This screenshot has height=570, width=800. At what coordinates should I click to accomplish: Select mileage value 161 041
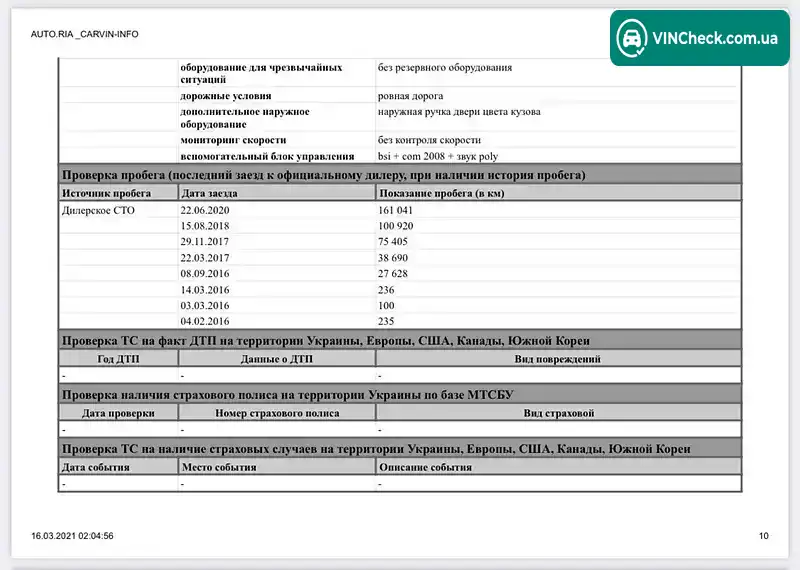click(x=395, y=210)
